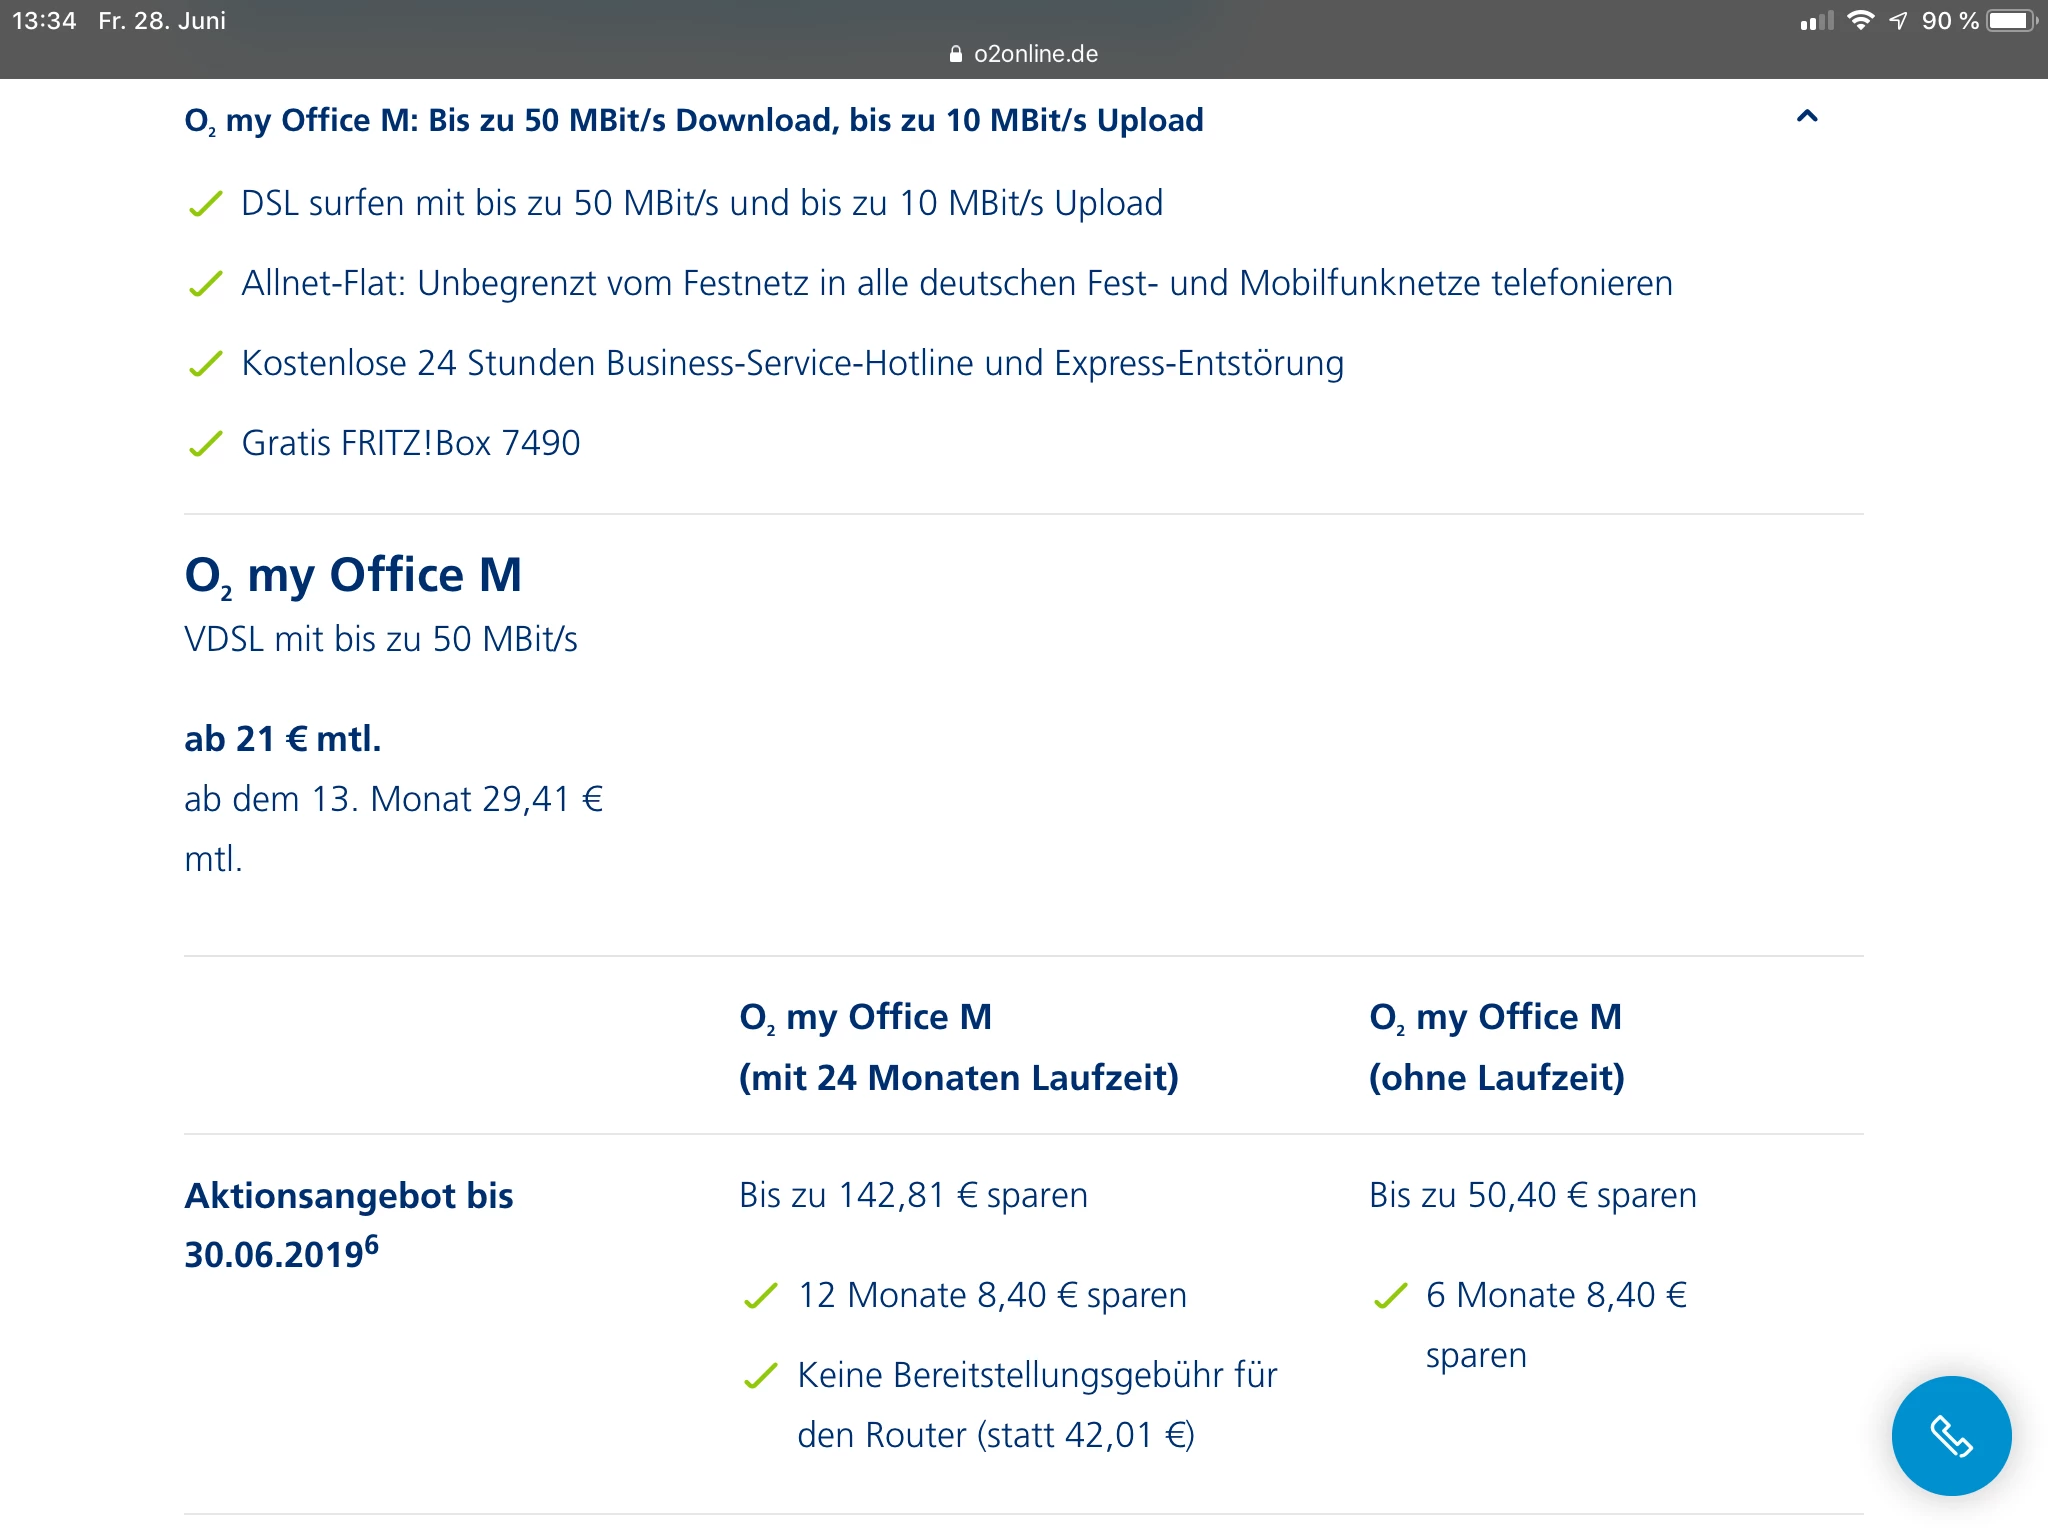Tap checkmark next to DSL surfen line

click(x=205, y=204)
